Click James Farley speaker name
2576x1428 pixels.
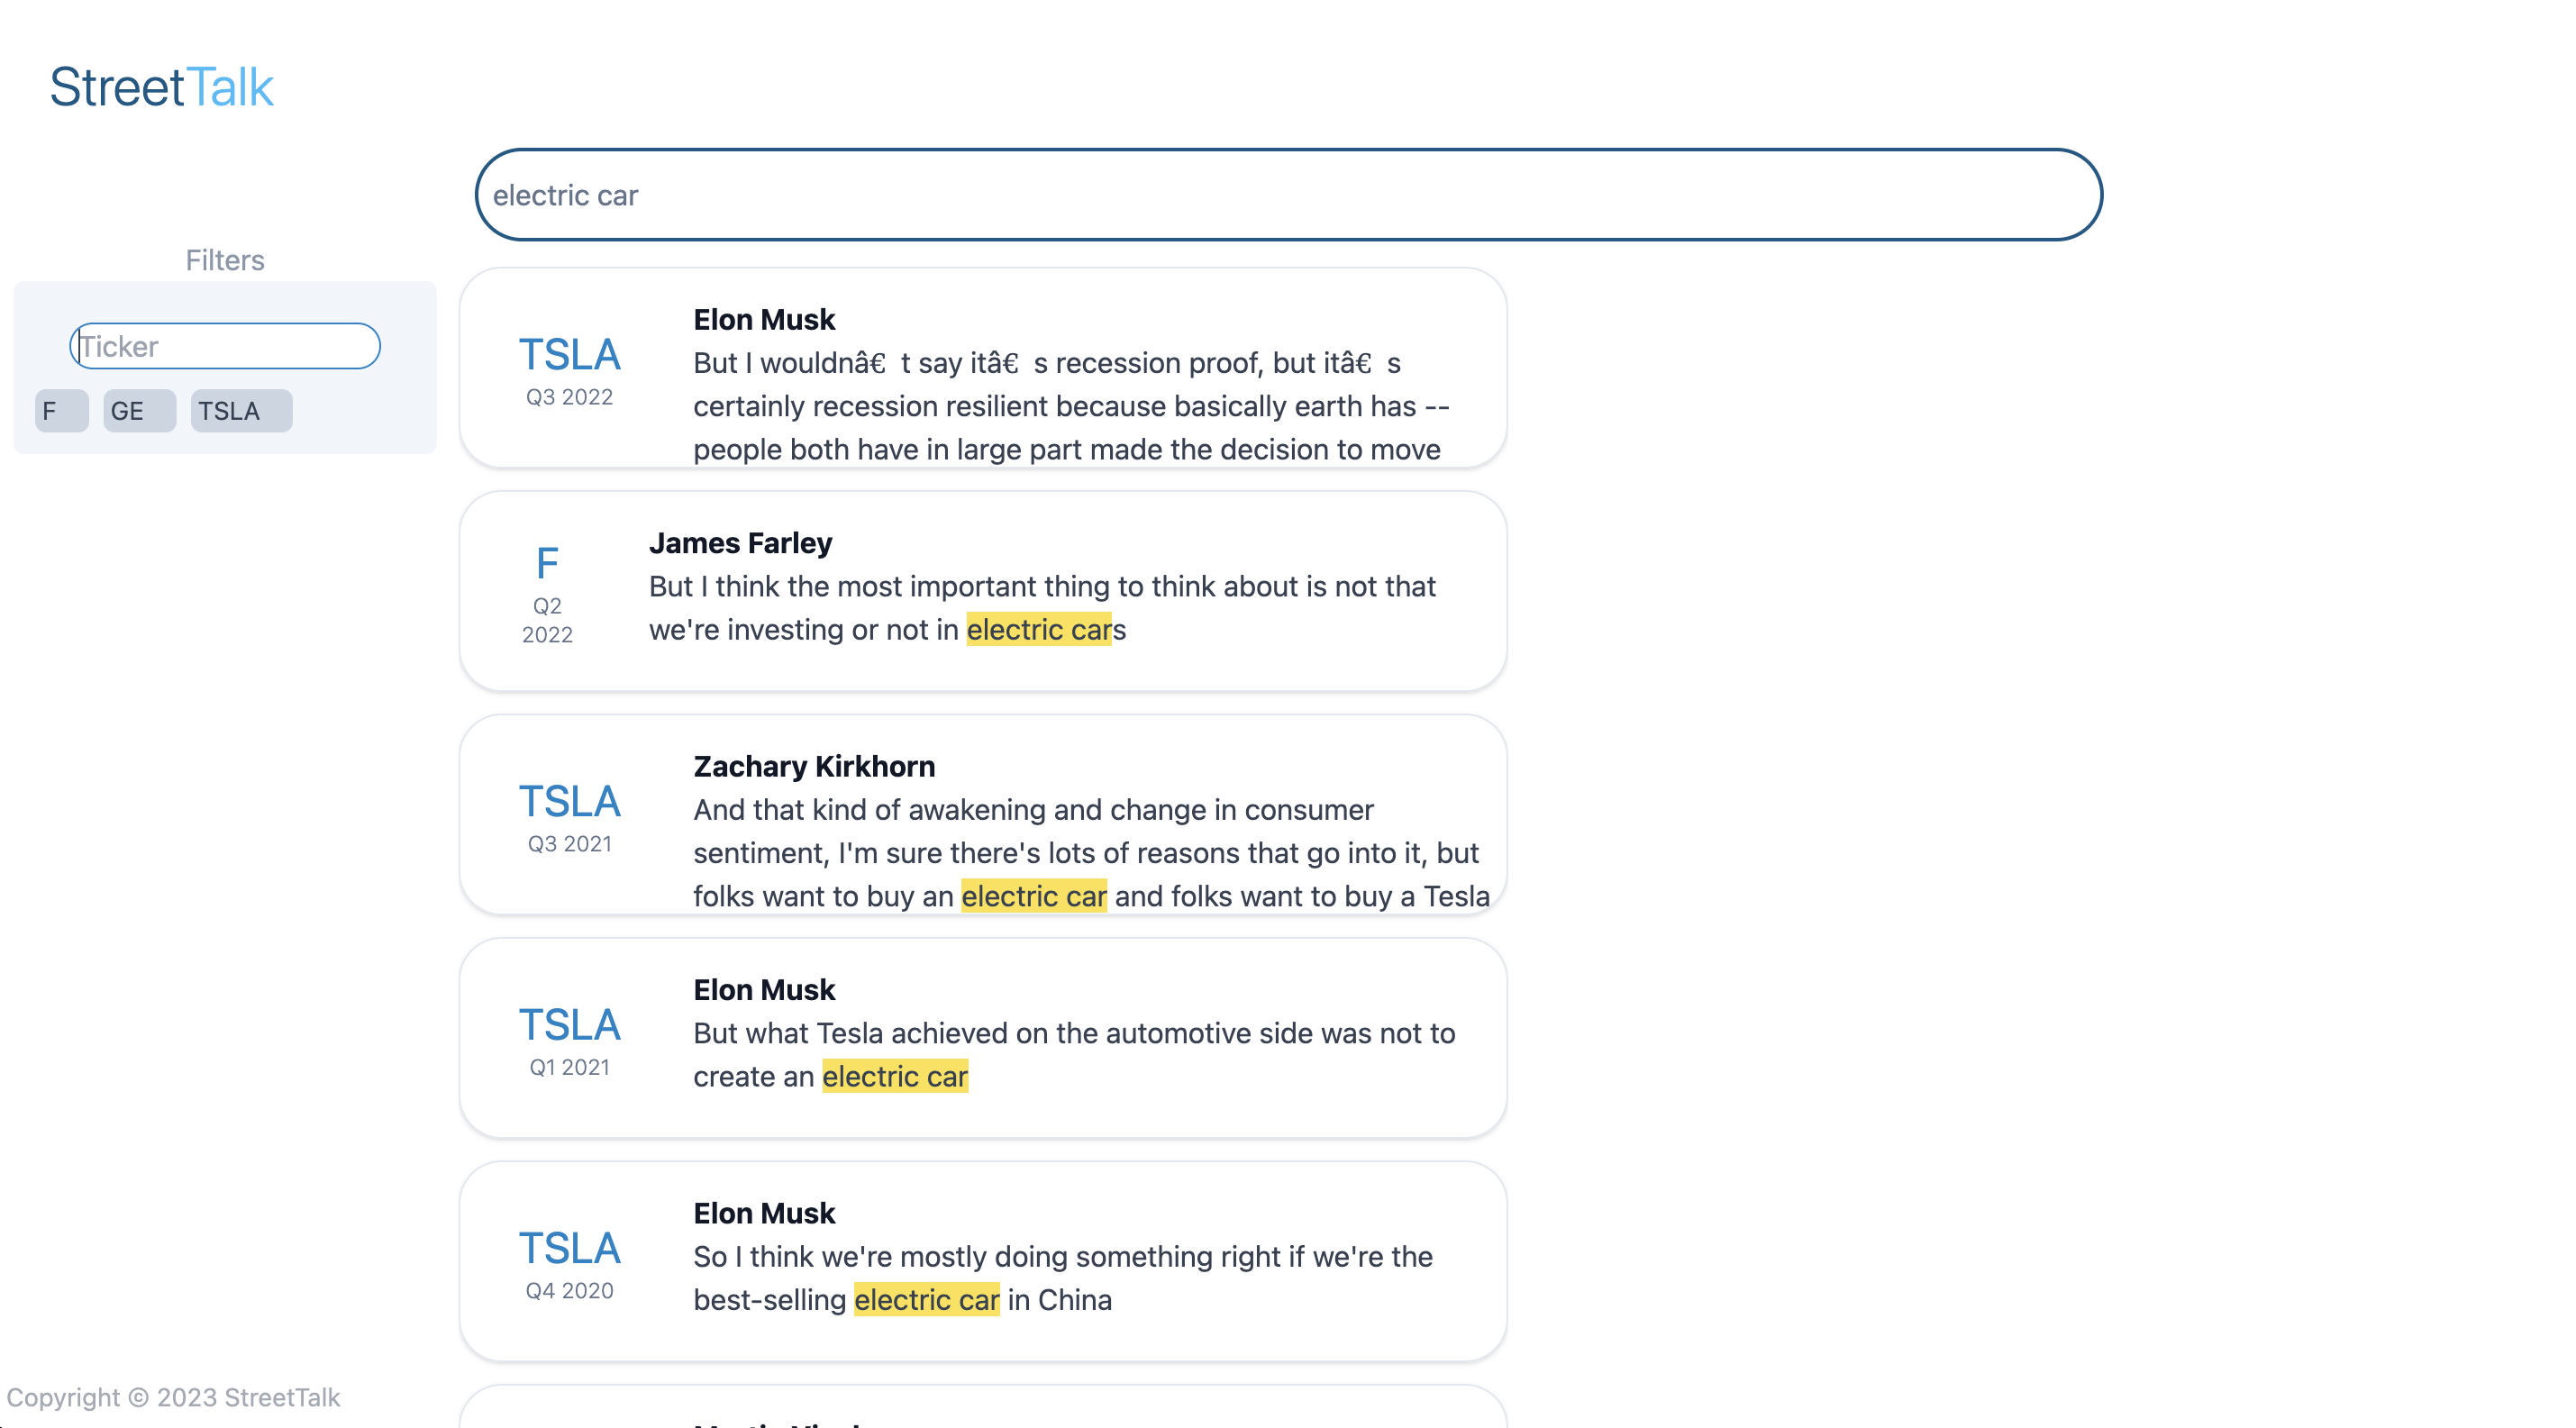740,543
